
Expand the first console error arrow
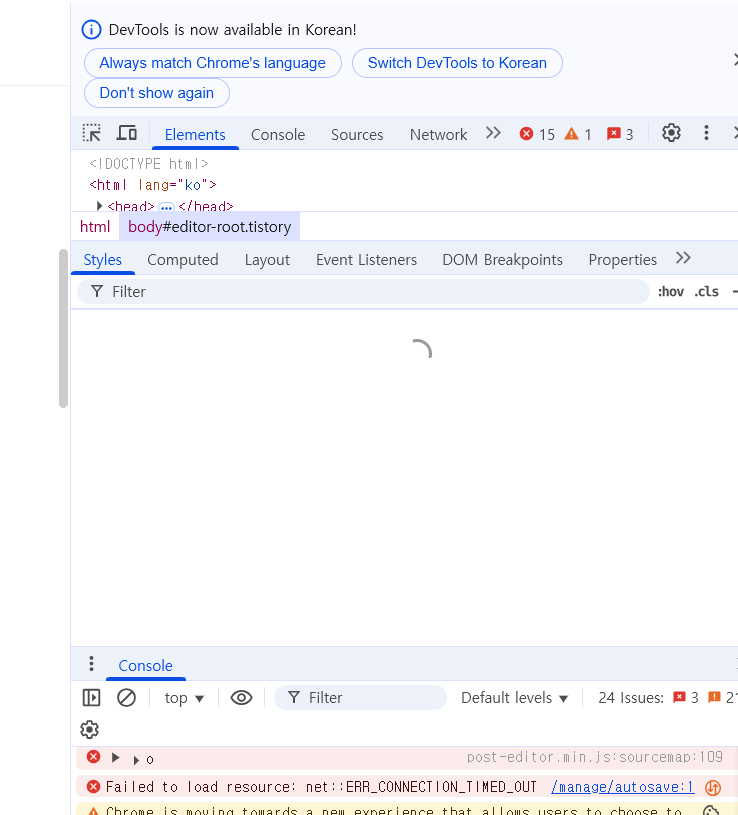115,758
